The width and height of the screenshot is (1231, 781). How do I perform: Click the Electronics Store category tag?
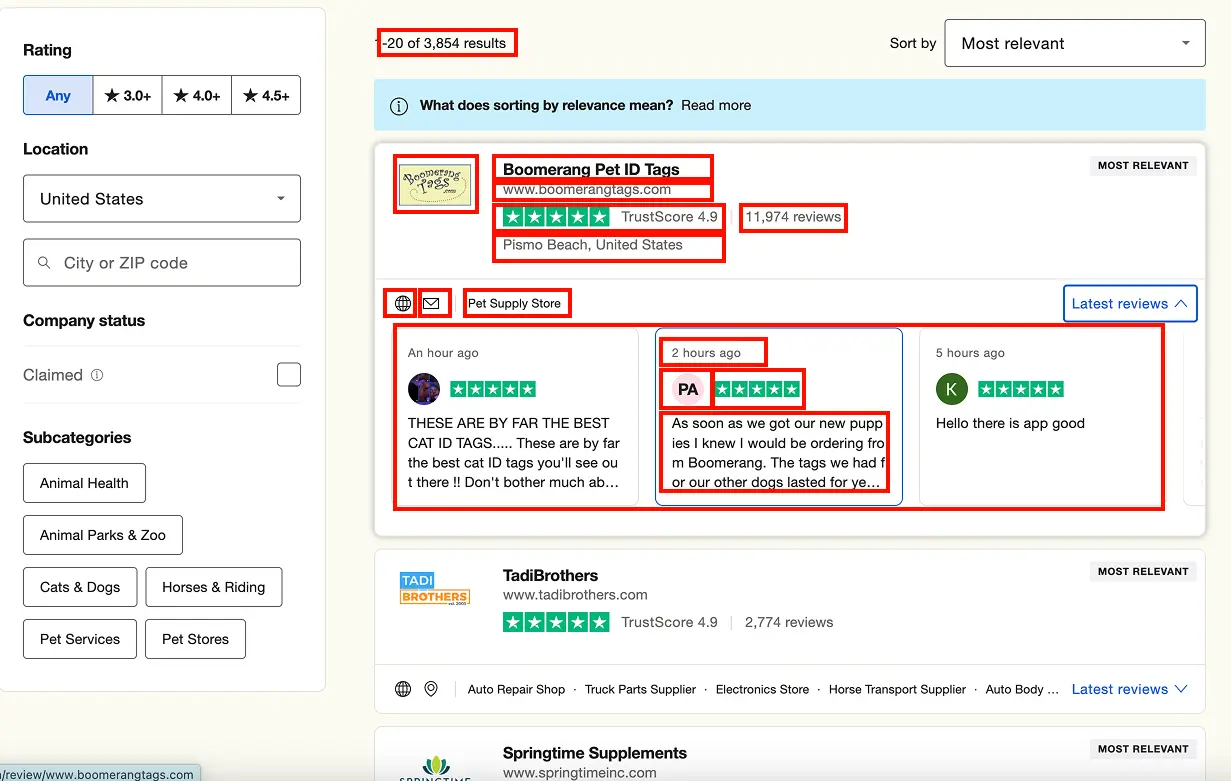(763, 689)
